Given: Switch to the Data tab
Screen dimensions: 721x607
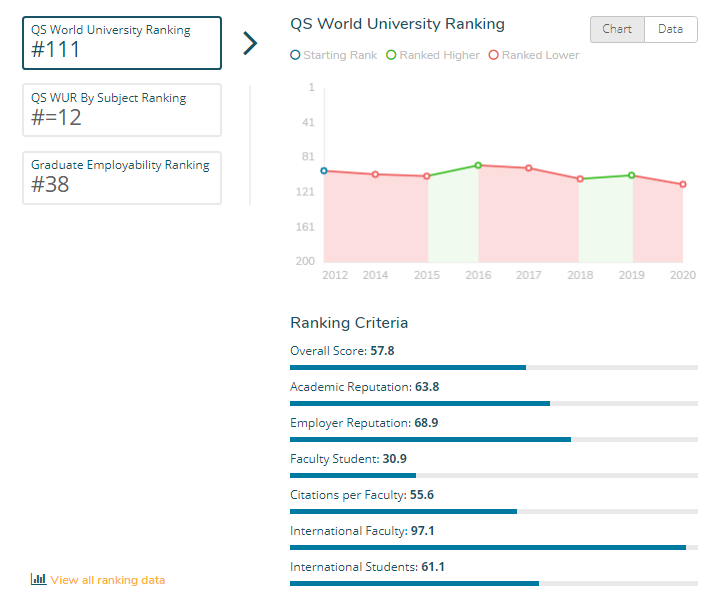Looking at the screenshot, I should (671, 29).
